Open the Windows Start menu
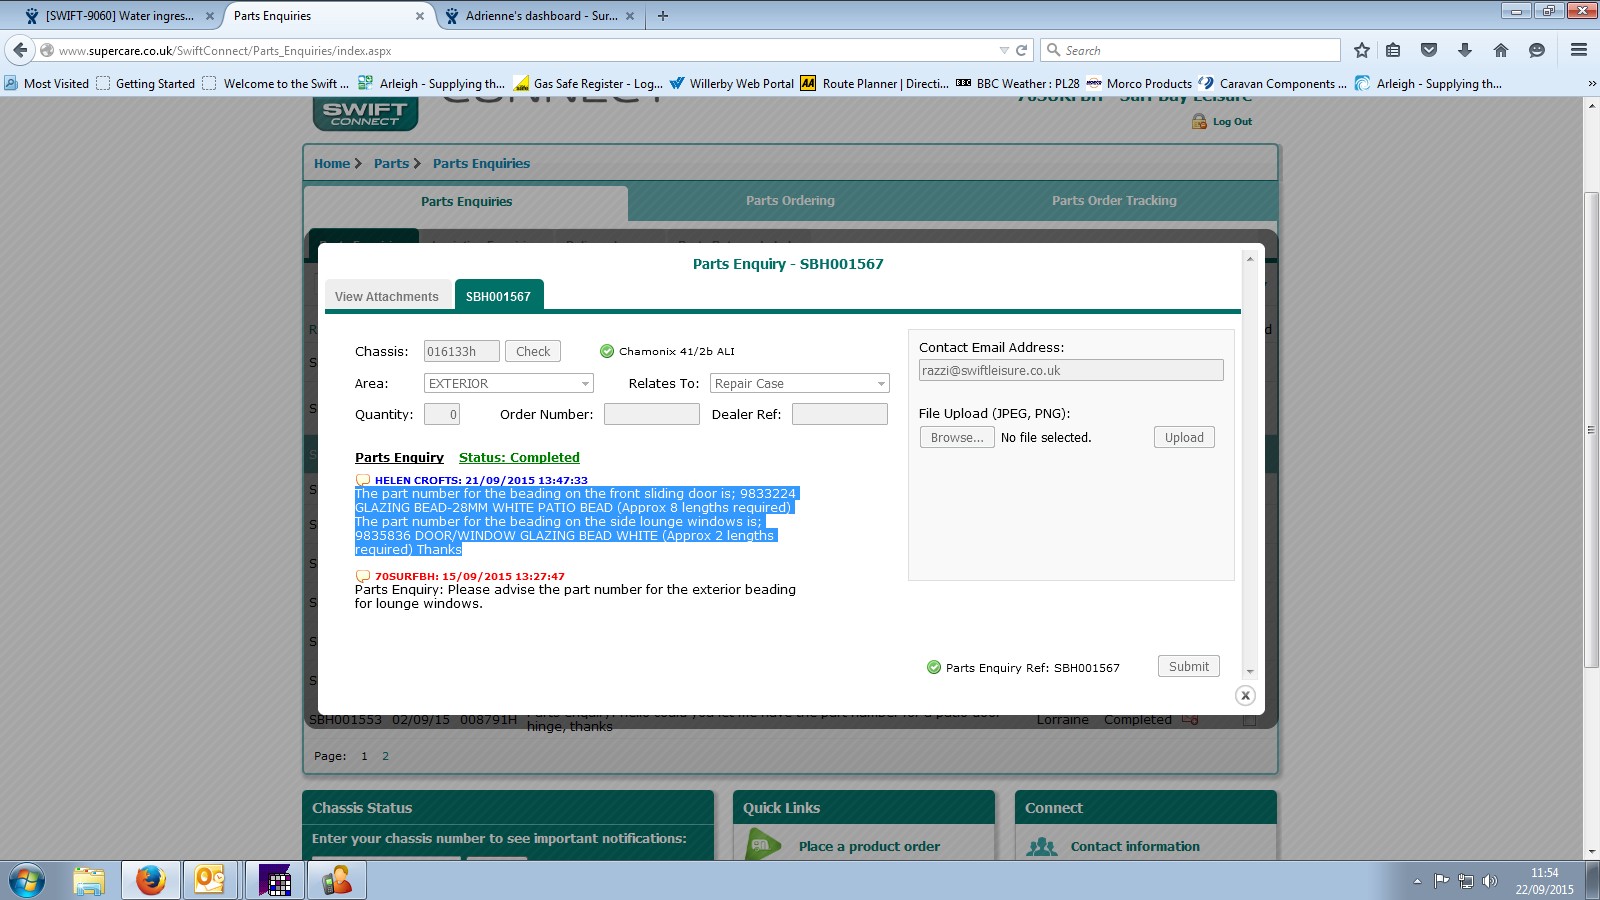This screenshot has height=900, width=1600. [x=27, y=881]
